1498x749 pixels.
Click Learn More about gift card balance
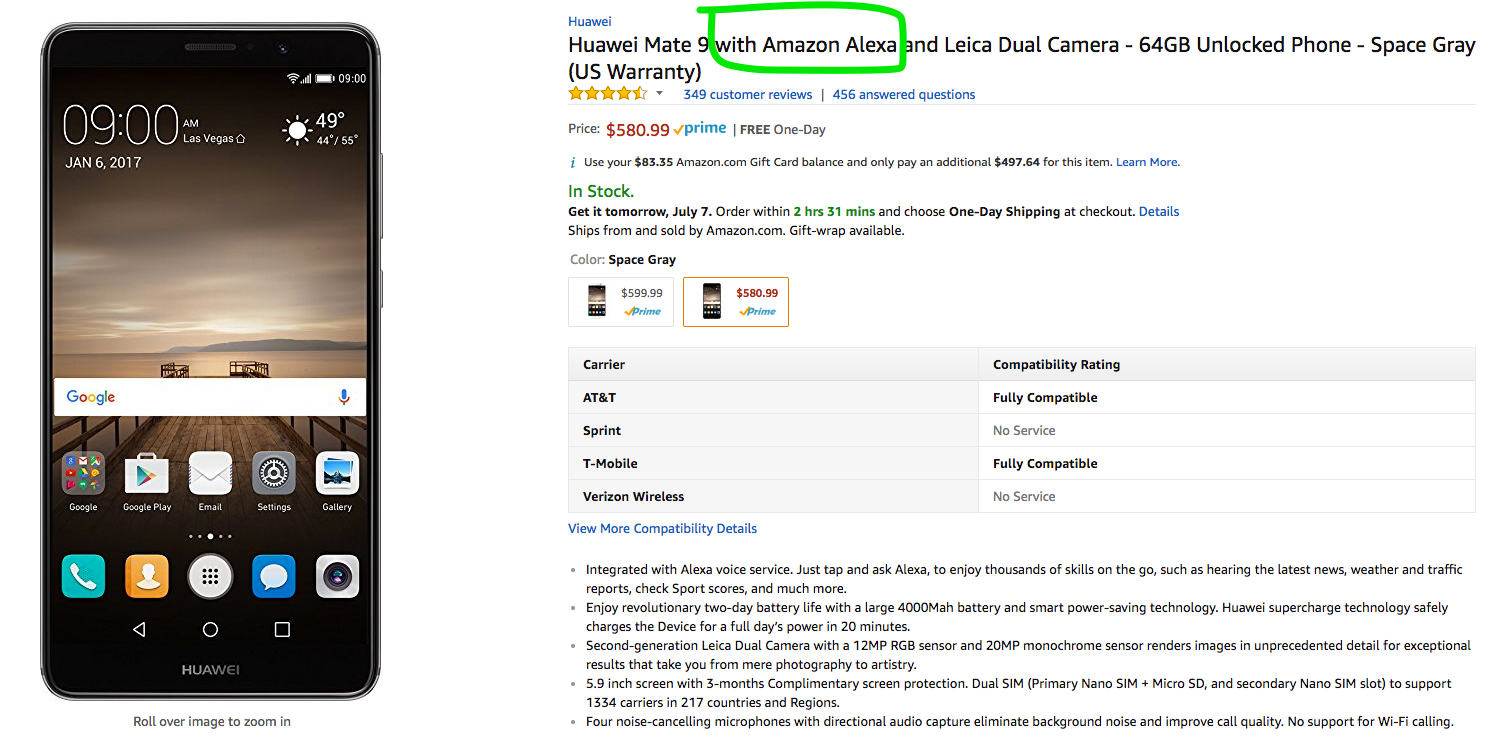1147,162
